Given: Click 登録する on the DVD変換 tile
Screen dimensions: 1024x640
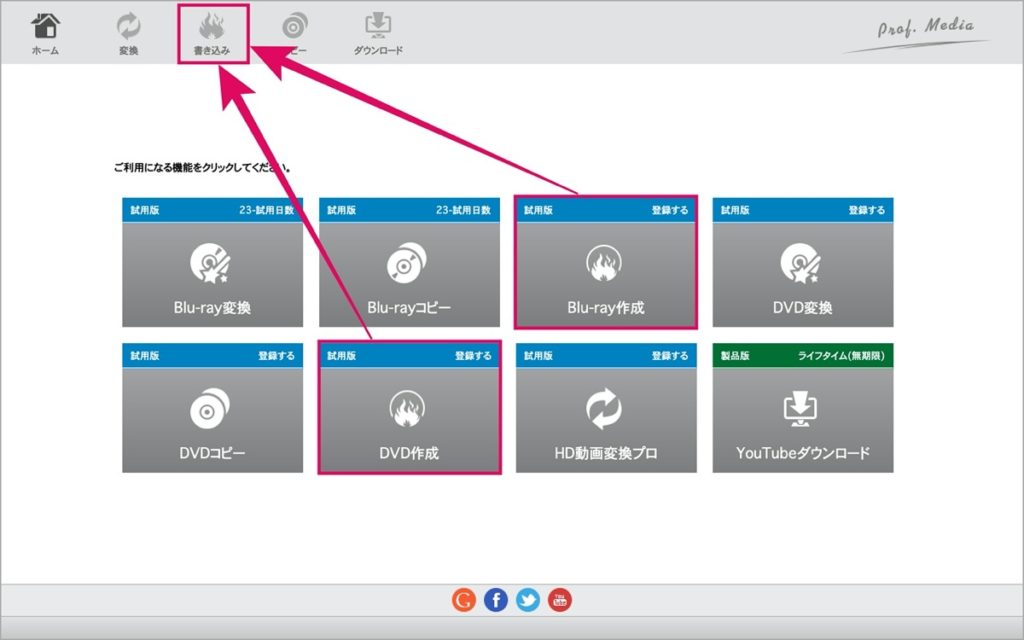Looking at the screenshot, I should point(867,210).
